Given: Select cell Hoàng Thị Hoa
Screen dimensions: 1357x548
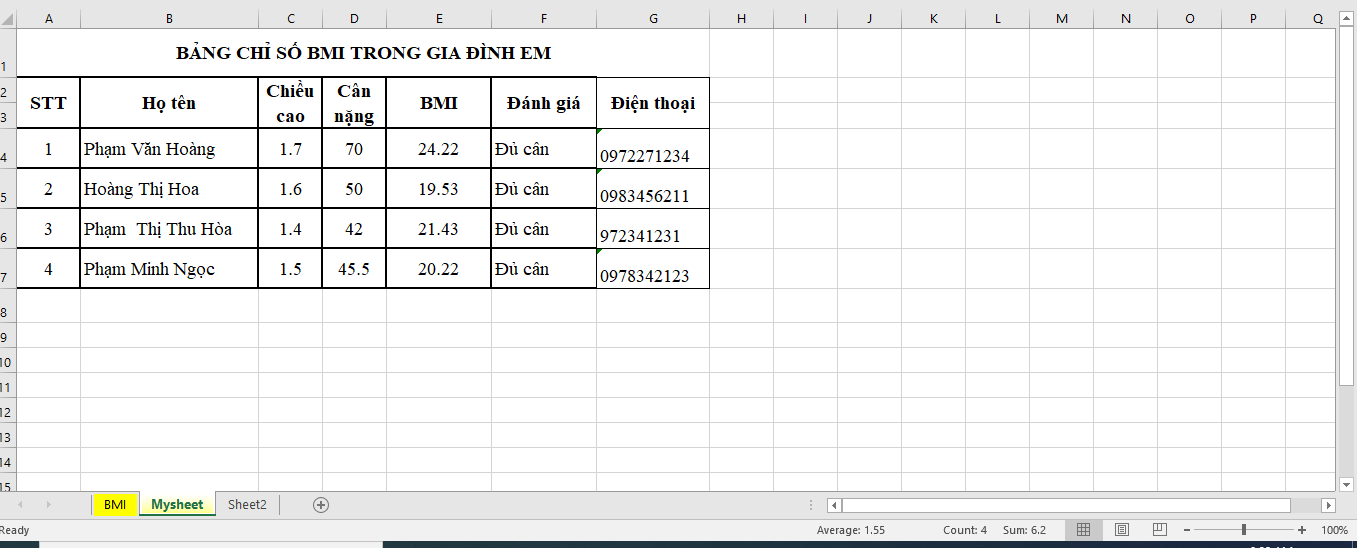Looking at the screenshot, I should [x=169, y=189].
